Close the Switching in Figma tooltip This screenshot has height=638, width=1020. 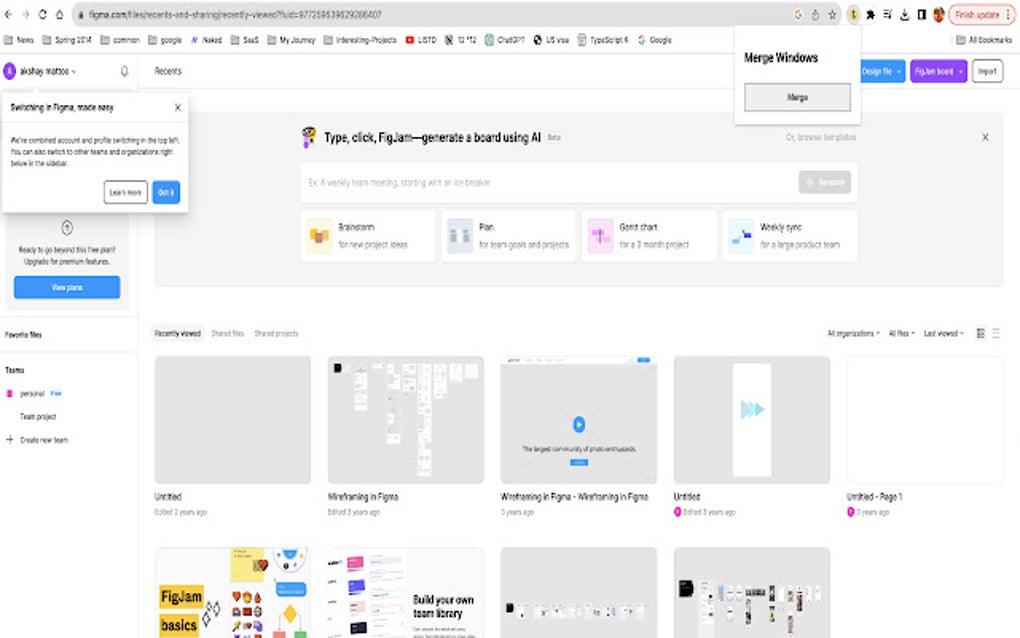point(178,107)
